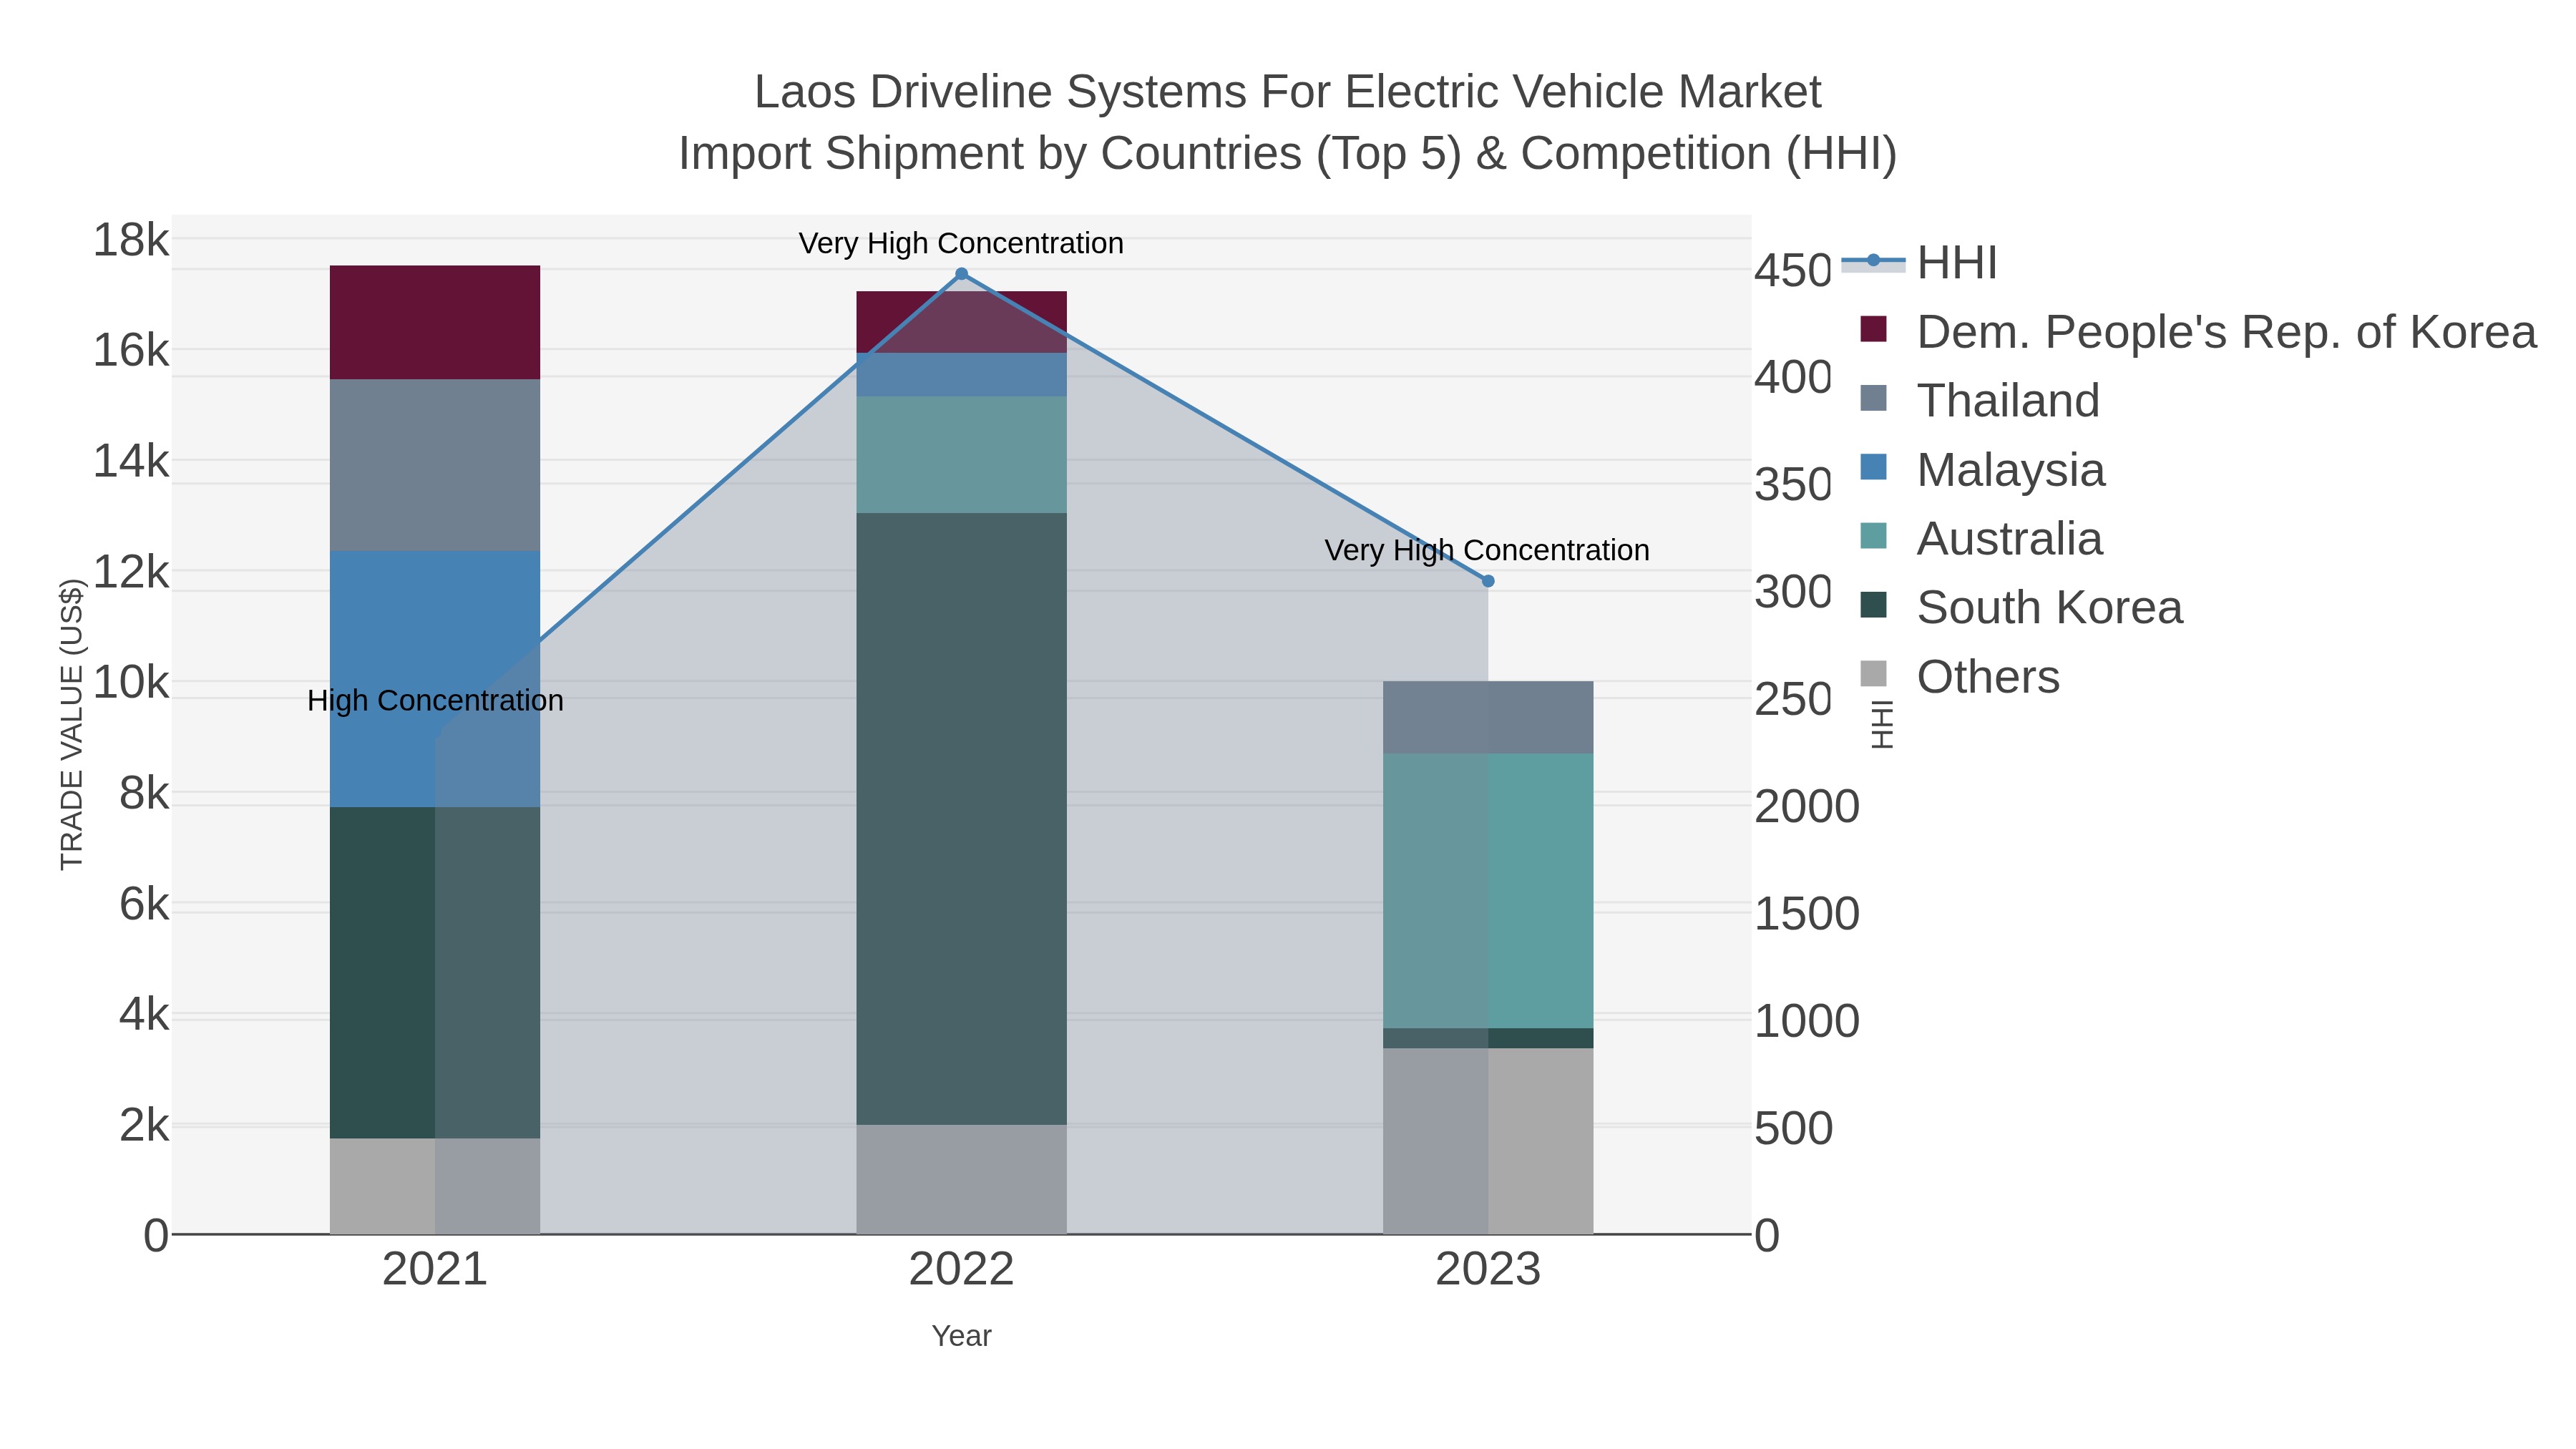The width and height of the screenshot is (2576, 1449).
Task: Click the 'High Concentration' annotation
Action: coord(435,701)
